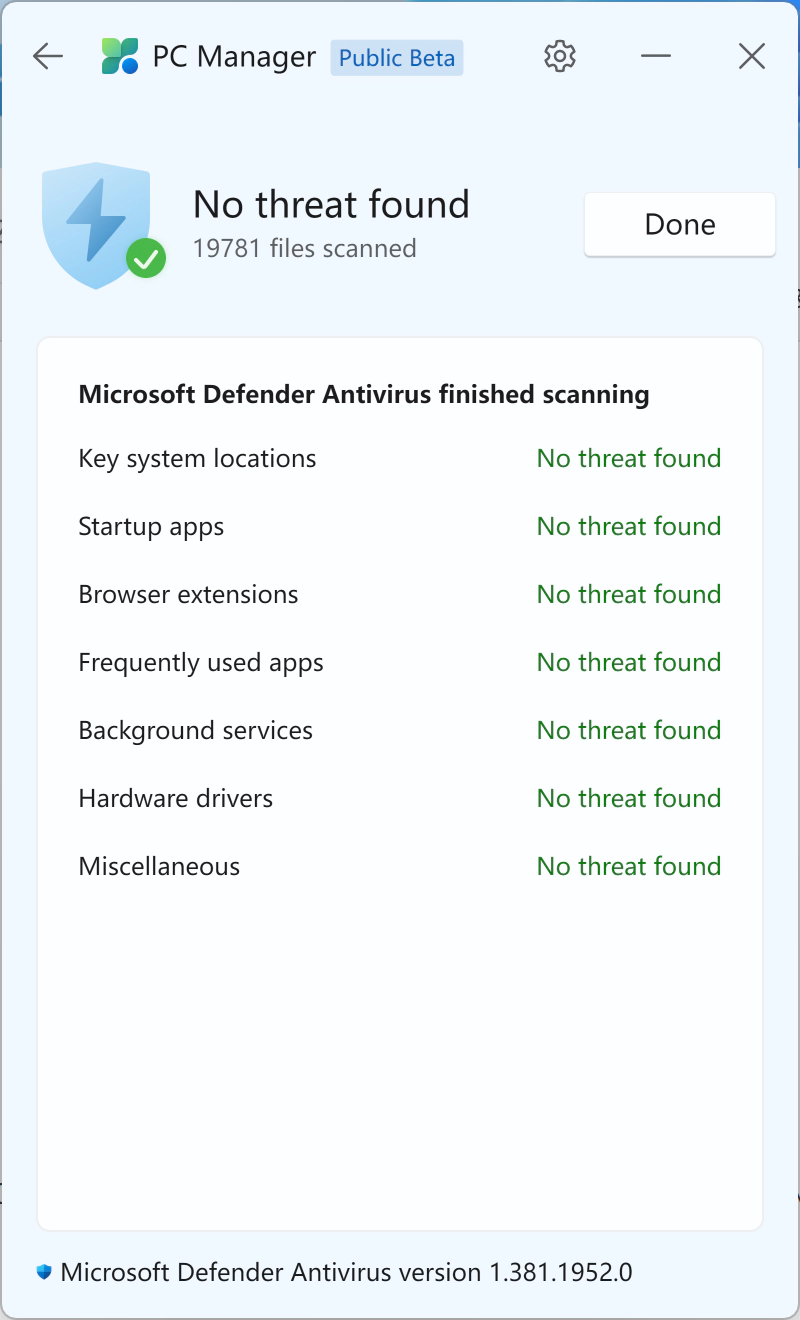Click the Miscellaneous row label
Viewport: 800px width, 1320px height.
[x=159, y=866]
